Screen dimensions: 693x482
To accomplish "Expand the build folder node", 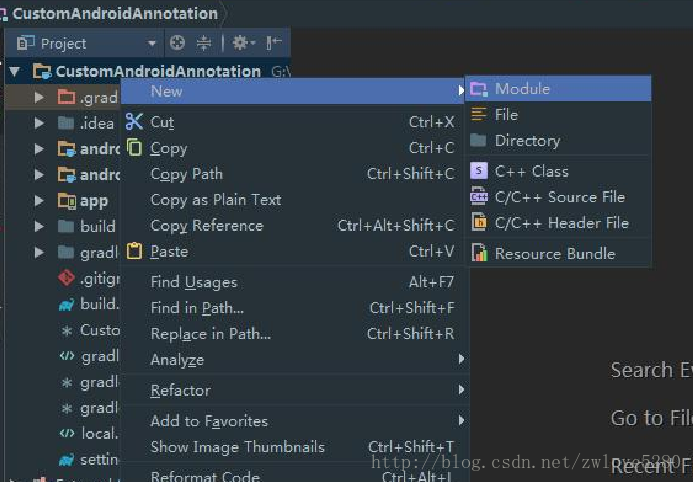I will click(39, 227).
